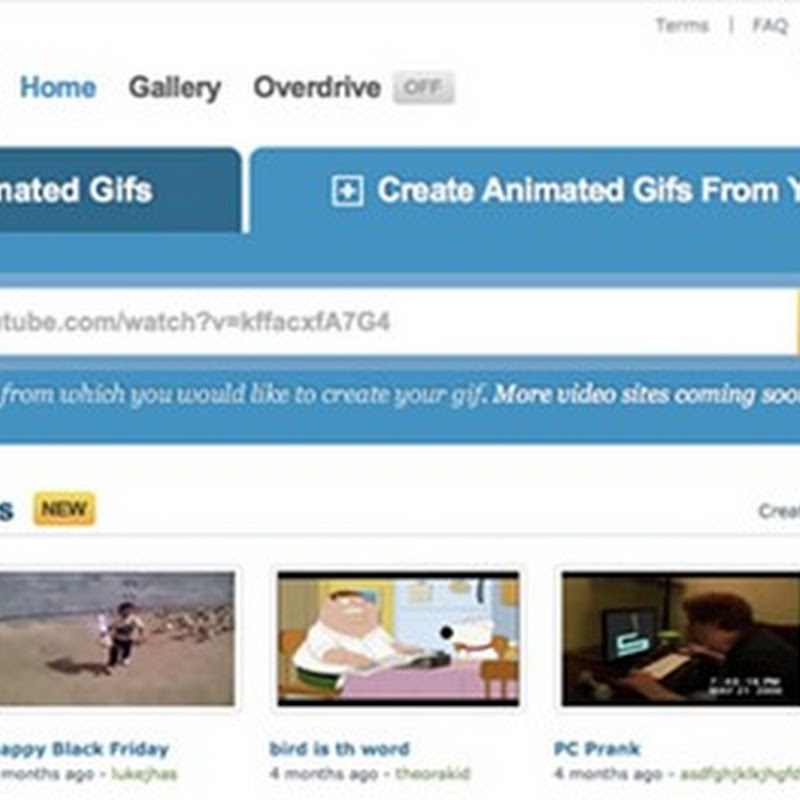The image size is (800, 800).
Task: Open the Home navigation link
Action: tap(58, 87)
